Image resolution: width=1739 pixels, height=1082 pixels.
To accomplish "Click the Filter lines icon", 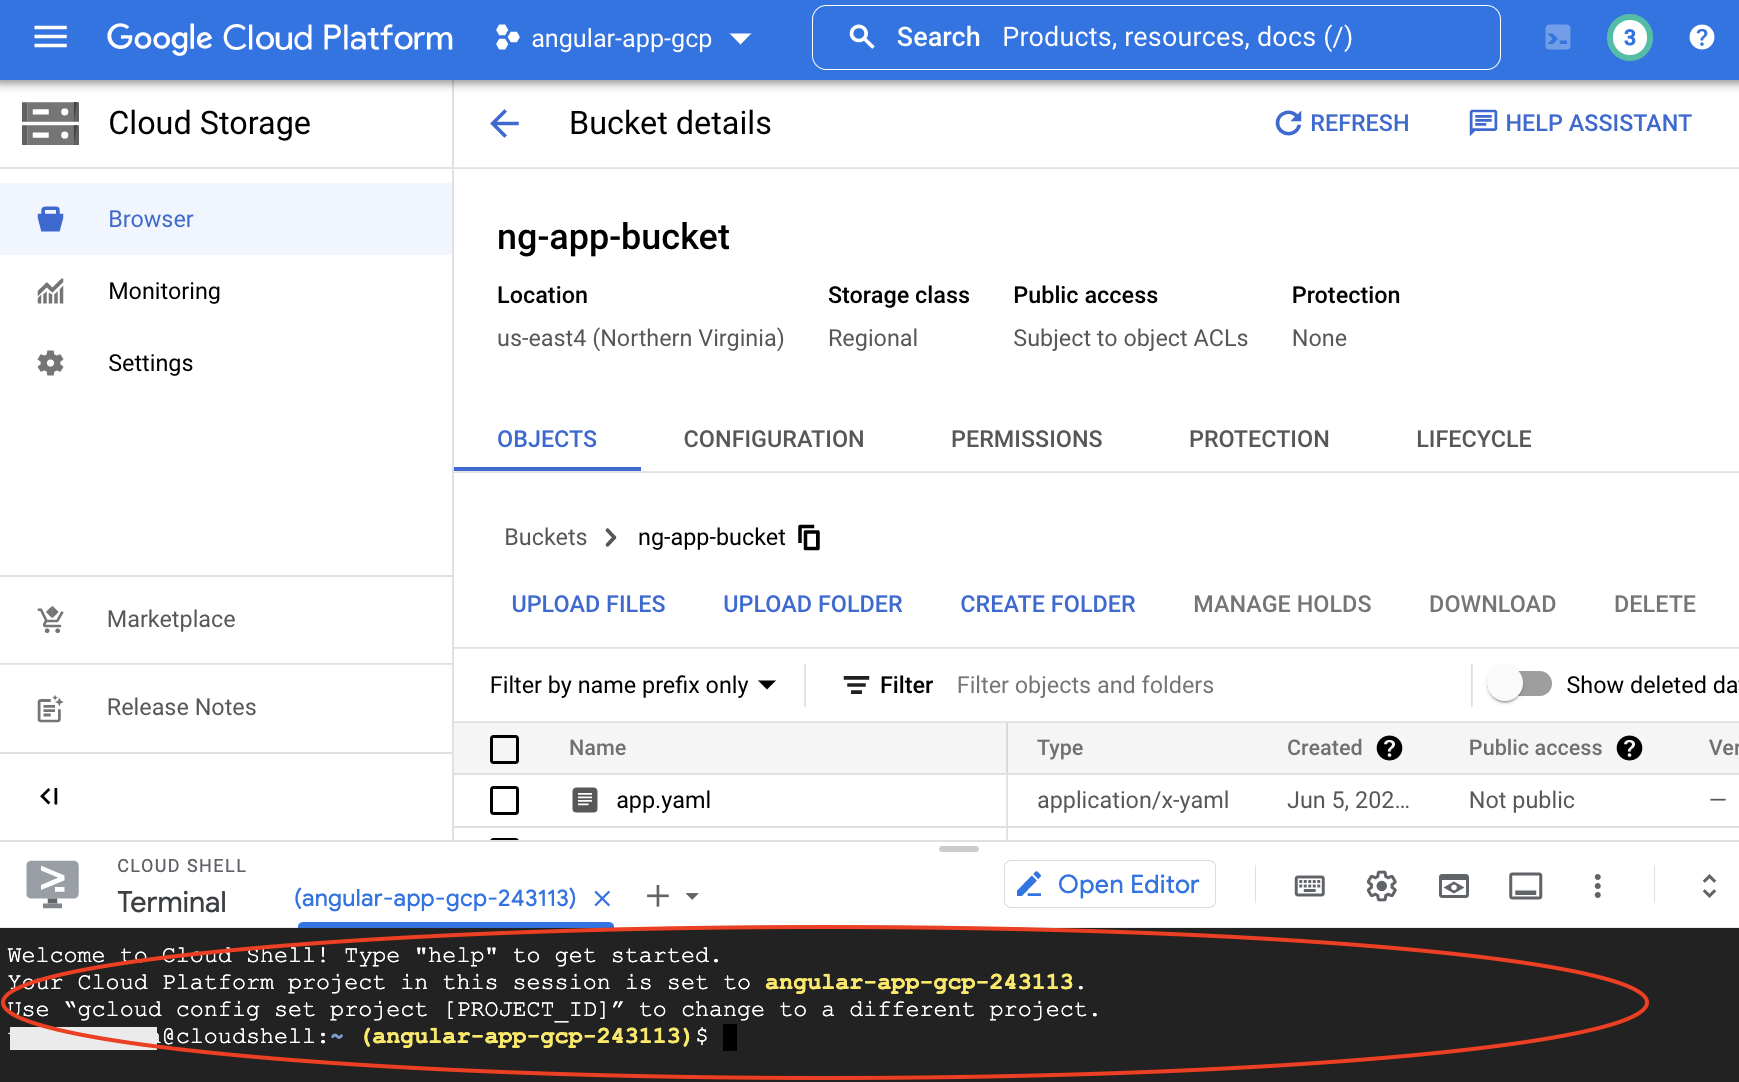I will click(856, 685).
